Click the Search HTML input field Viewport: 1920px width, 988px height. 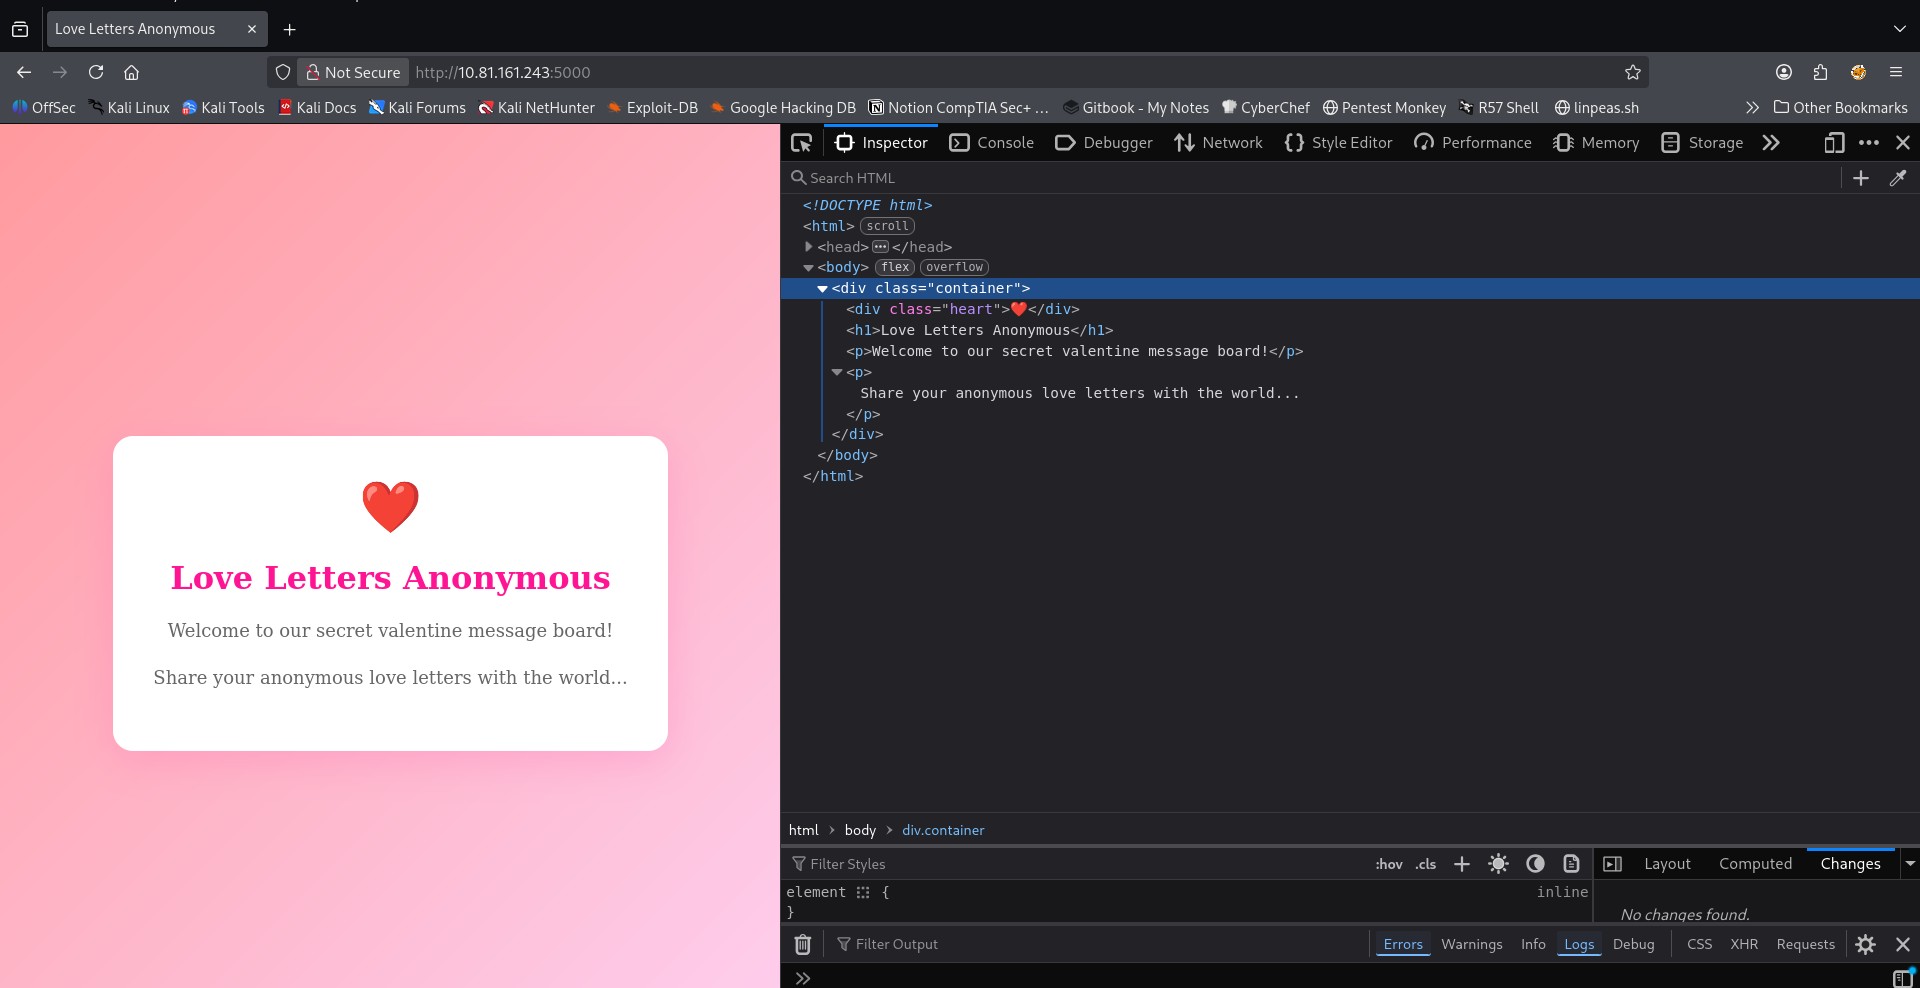coord(900,177)
